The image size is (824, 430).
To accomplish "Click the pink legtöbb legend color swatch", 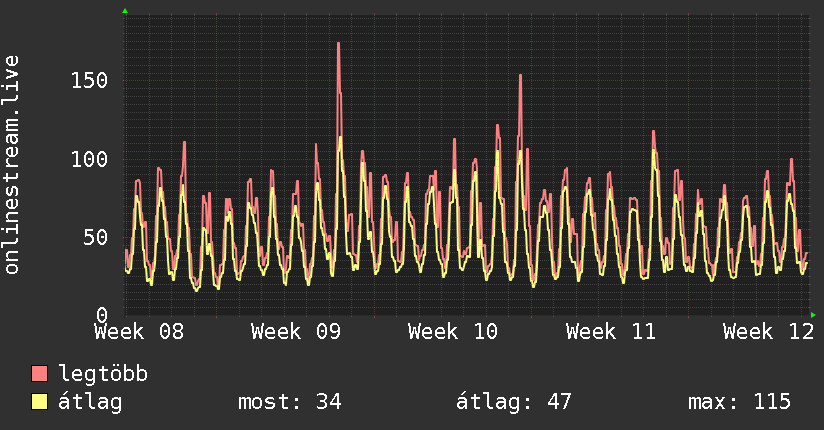I will (39, 374).
